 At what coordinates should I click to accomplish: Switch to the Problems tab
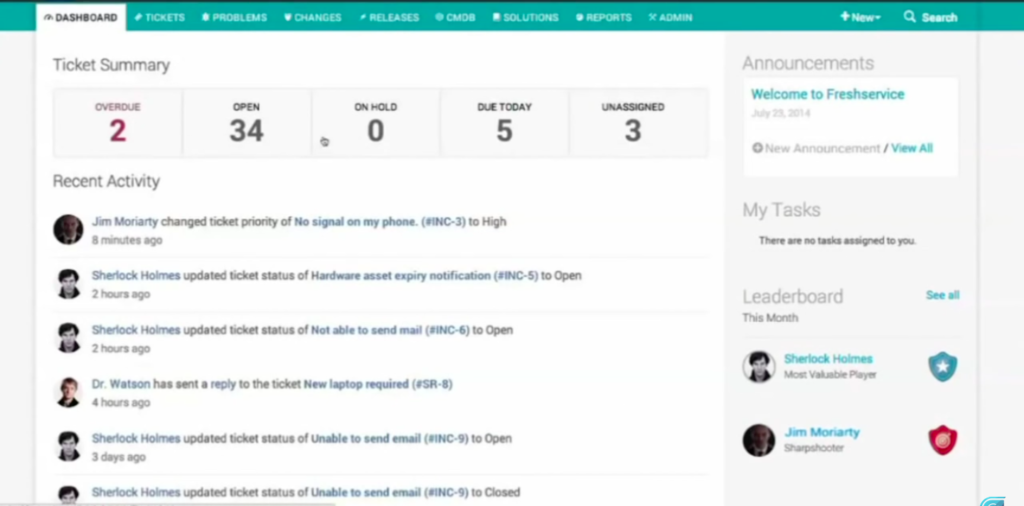click(234, 18)
